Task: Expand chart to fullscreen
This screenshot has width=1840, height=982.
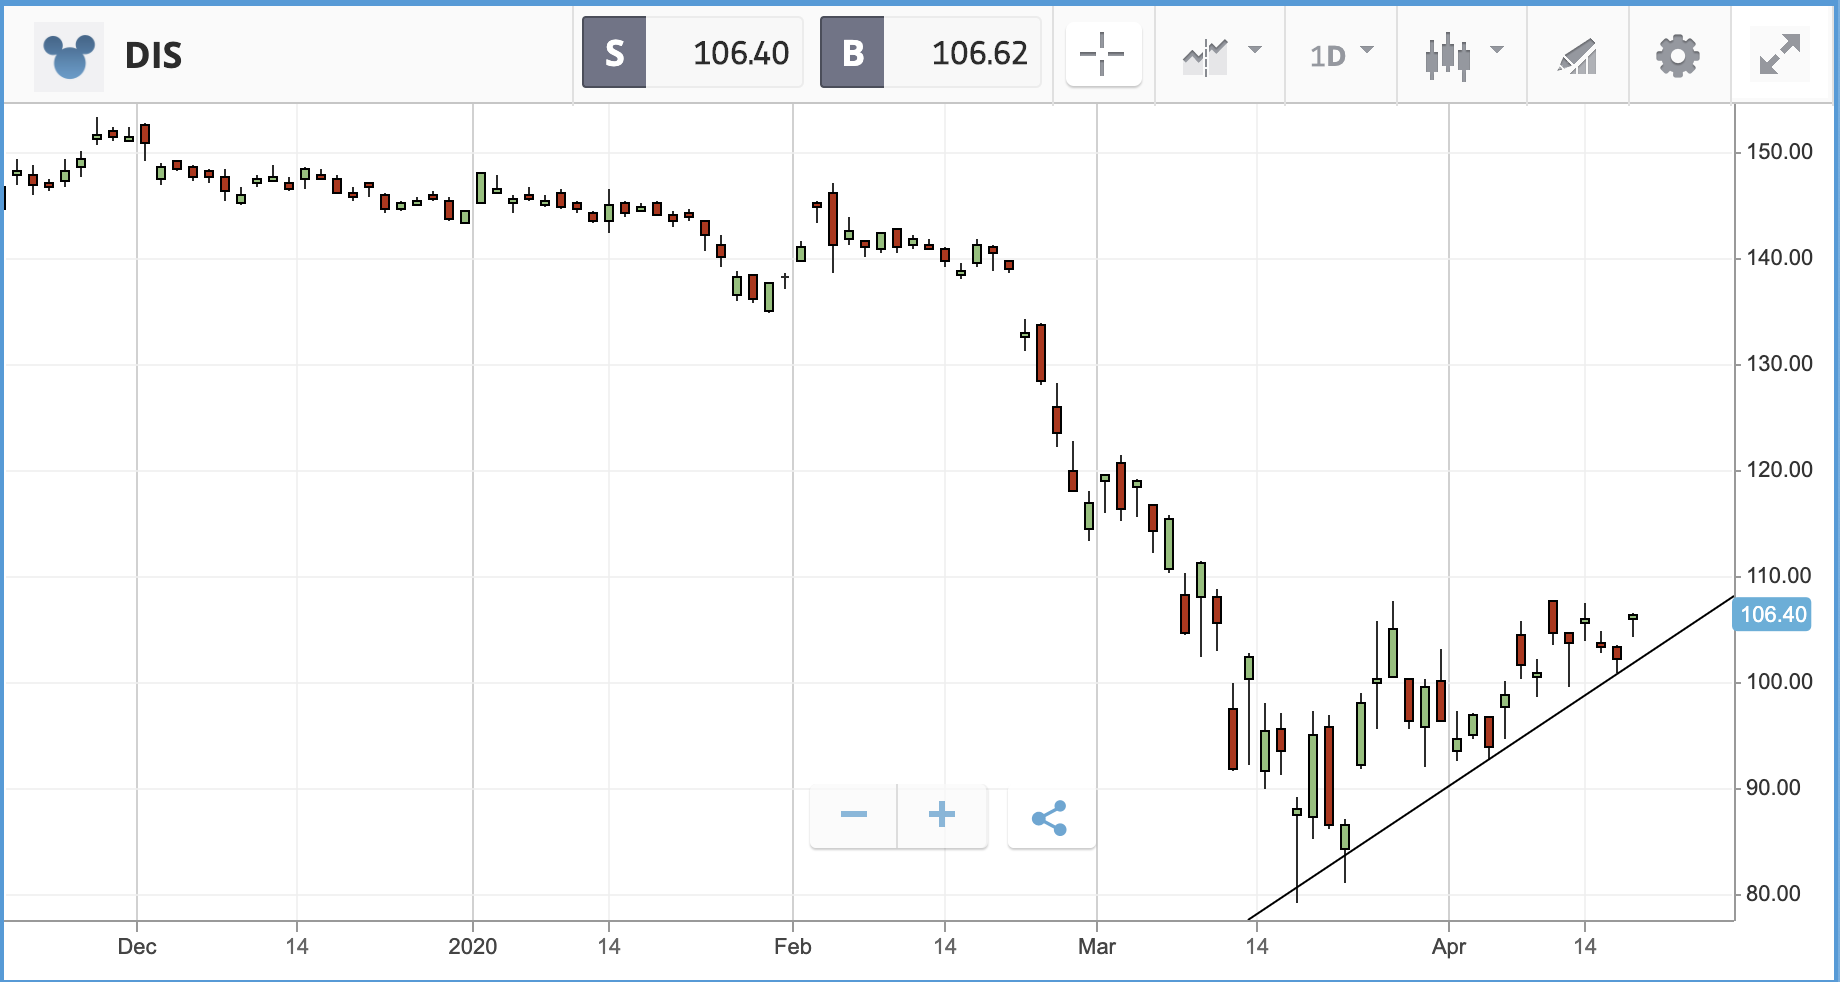Action: tap(1780, 54)
